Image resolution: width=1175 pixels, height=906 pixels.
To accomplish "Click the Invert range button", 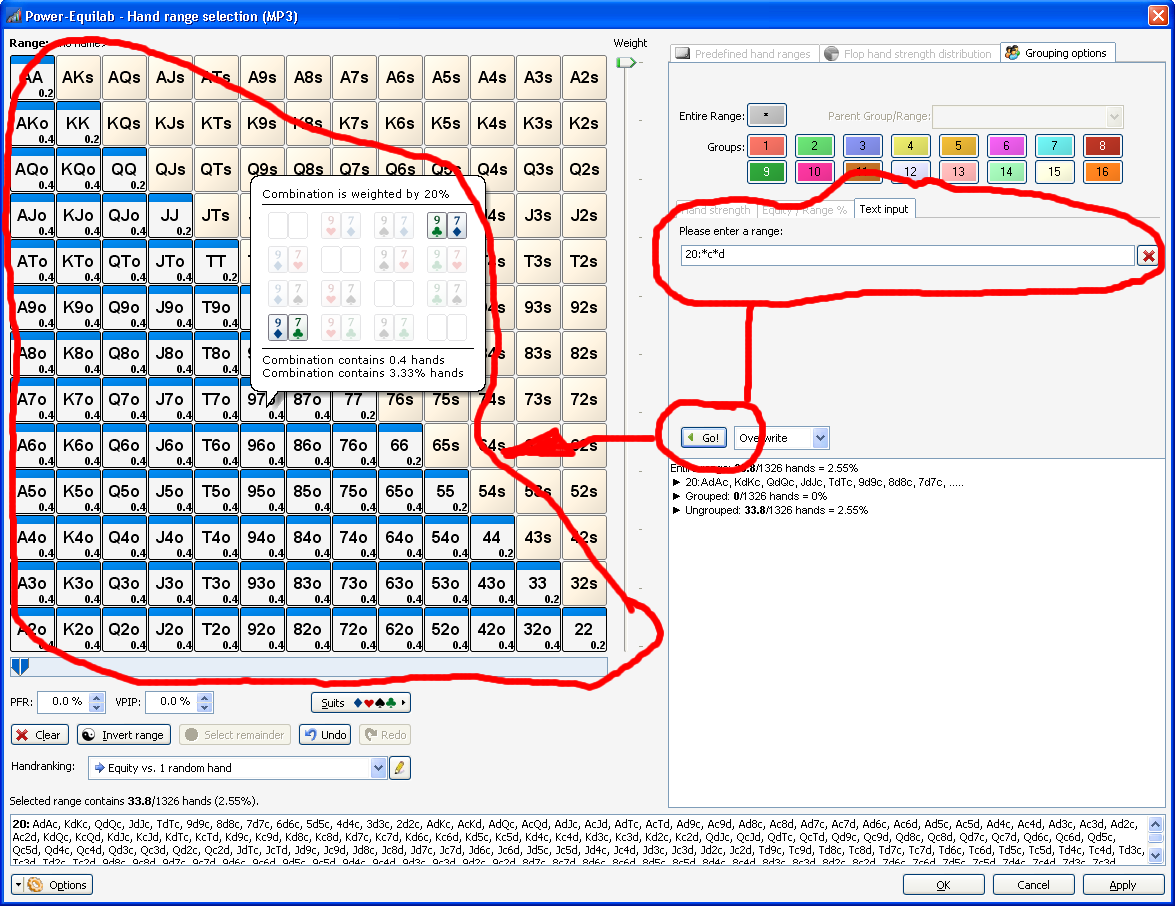I will 124,735.
